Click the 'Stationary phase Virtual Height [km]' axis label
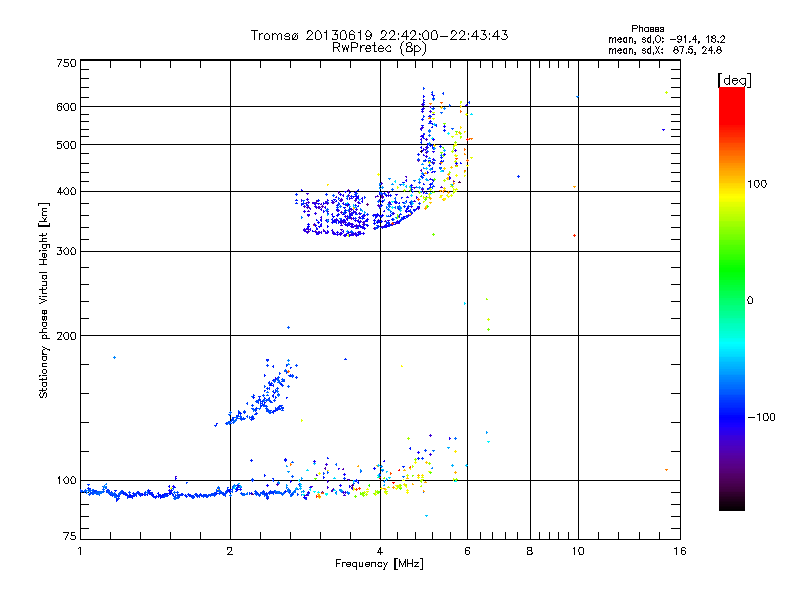Image resolution: width=800 pixels, height=600 pixels. click(x=44, y=300)
